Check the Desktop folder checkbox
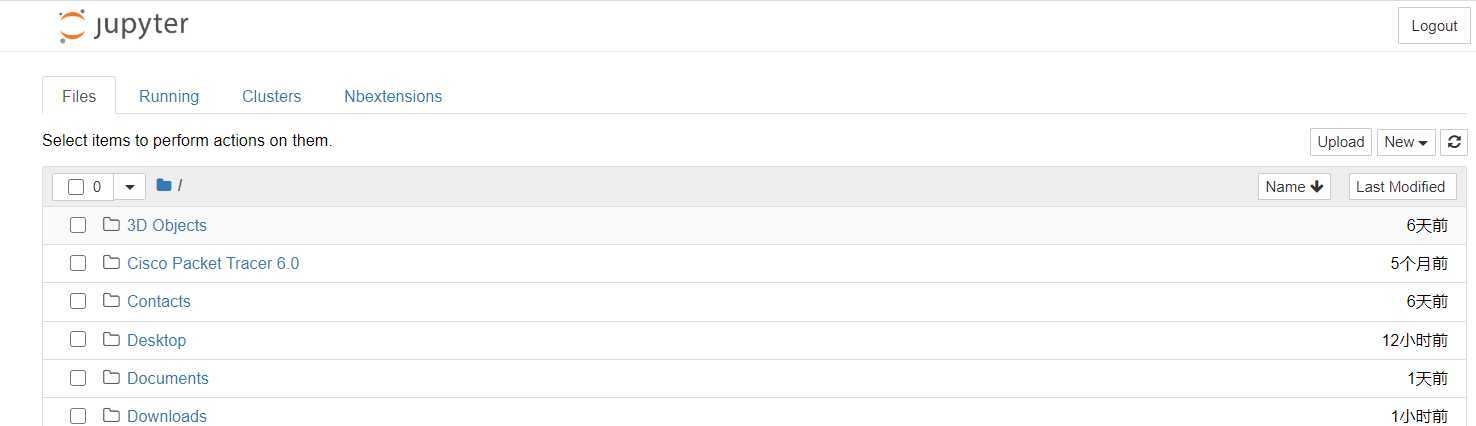This screenshot has height=426, width=1476. 78,339
